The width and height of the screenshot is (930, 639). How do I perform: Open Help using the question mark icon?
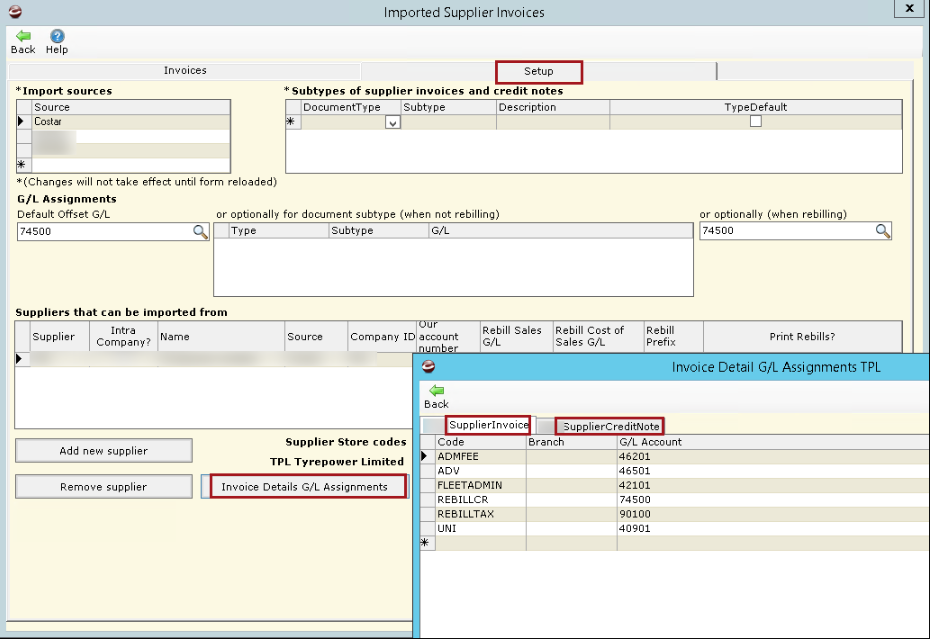click(x=57, y=36)
